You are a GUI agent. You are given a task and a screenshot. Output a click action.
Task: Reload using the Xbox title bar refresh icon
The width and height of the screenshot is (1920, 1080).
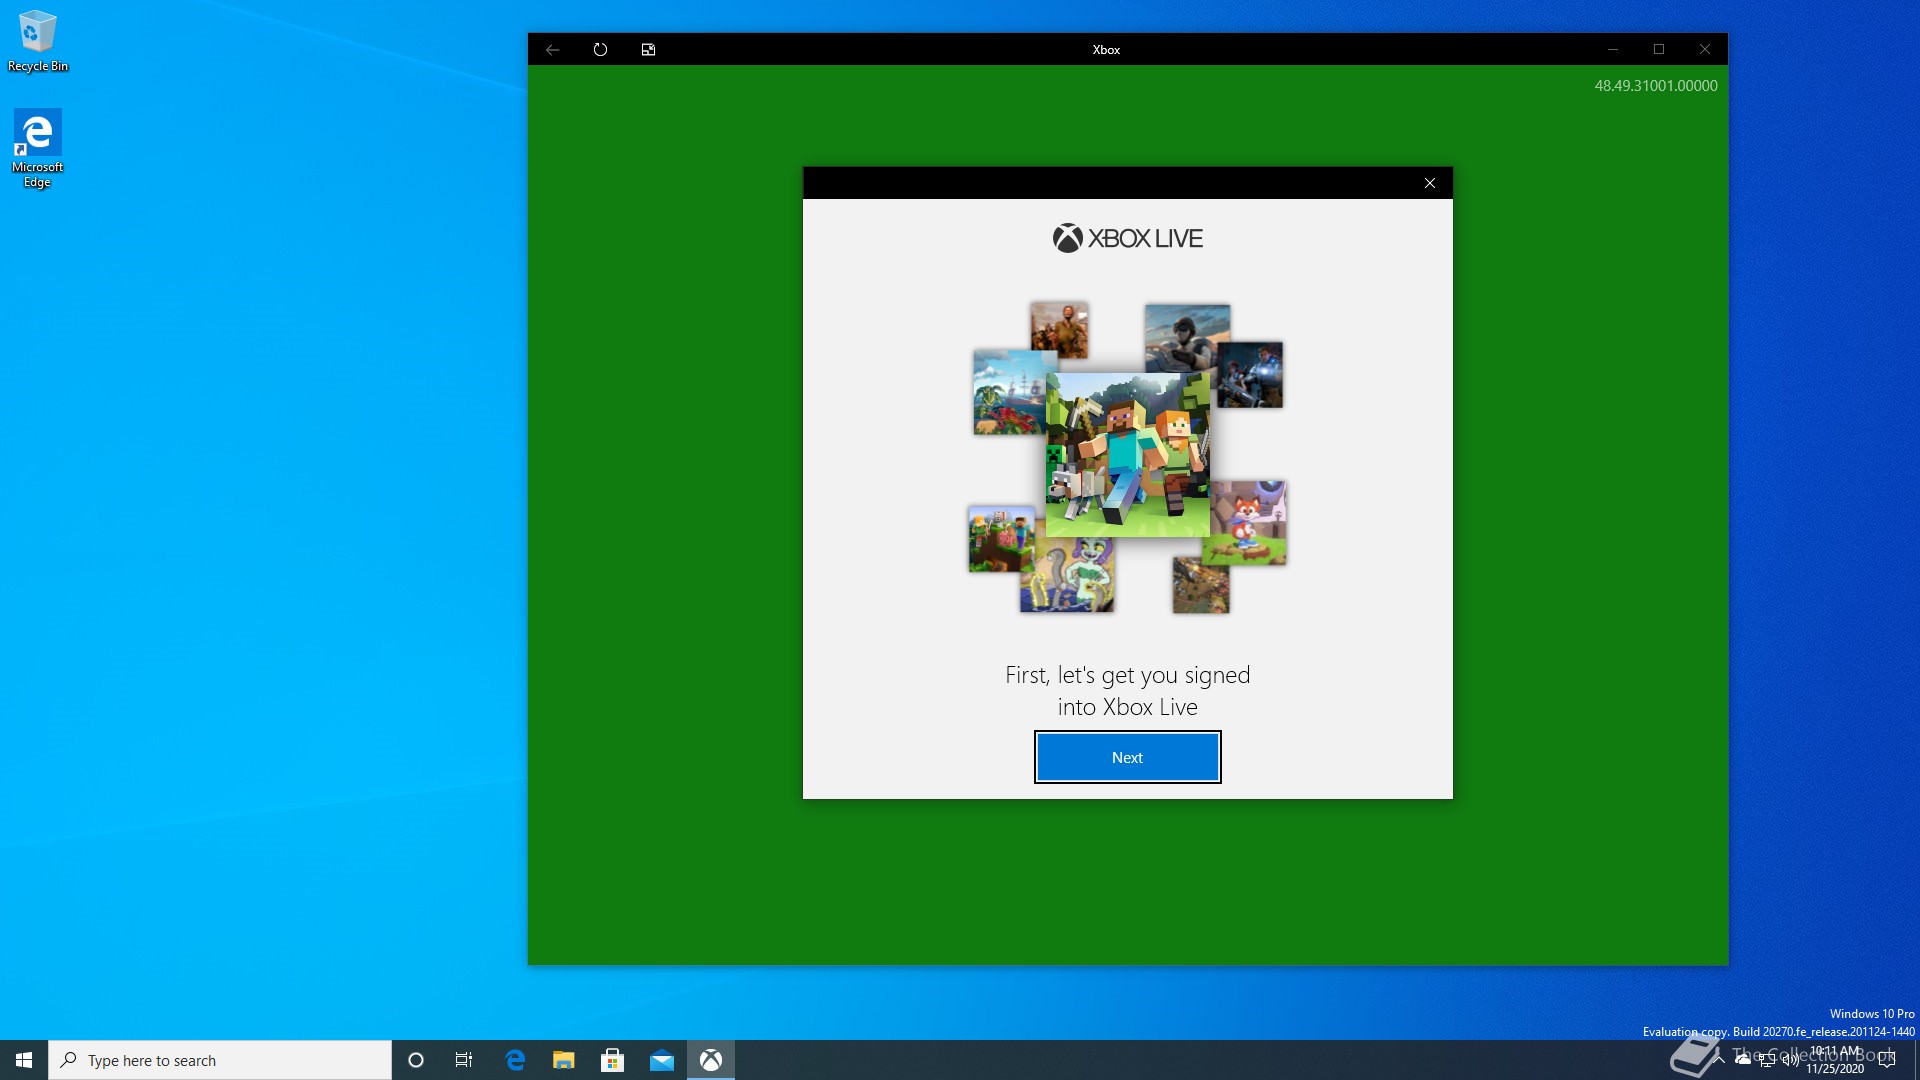click(x=600, y=49)
